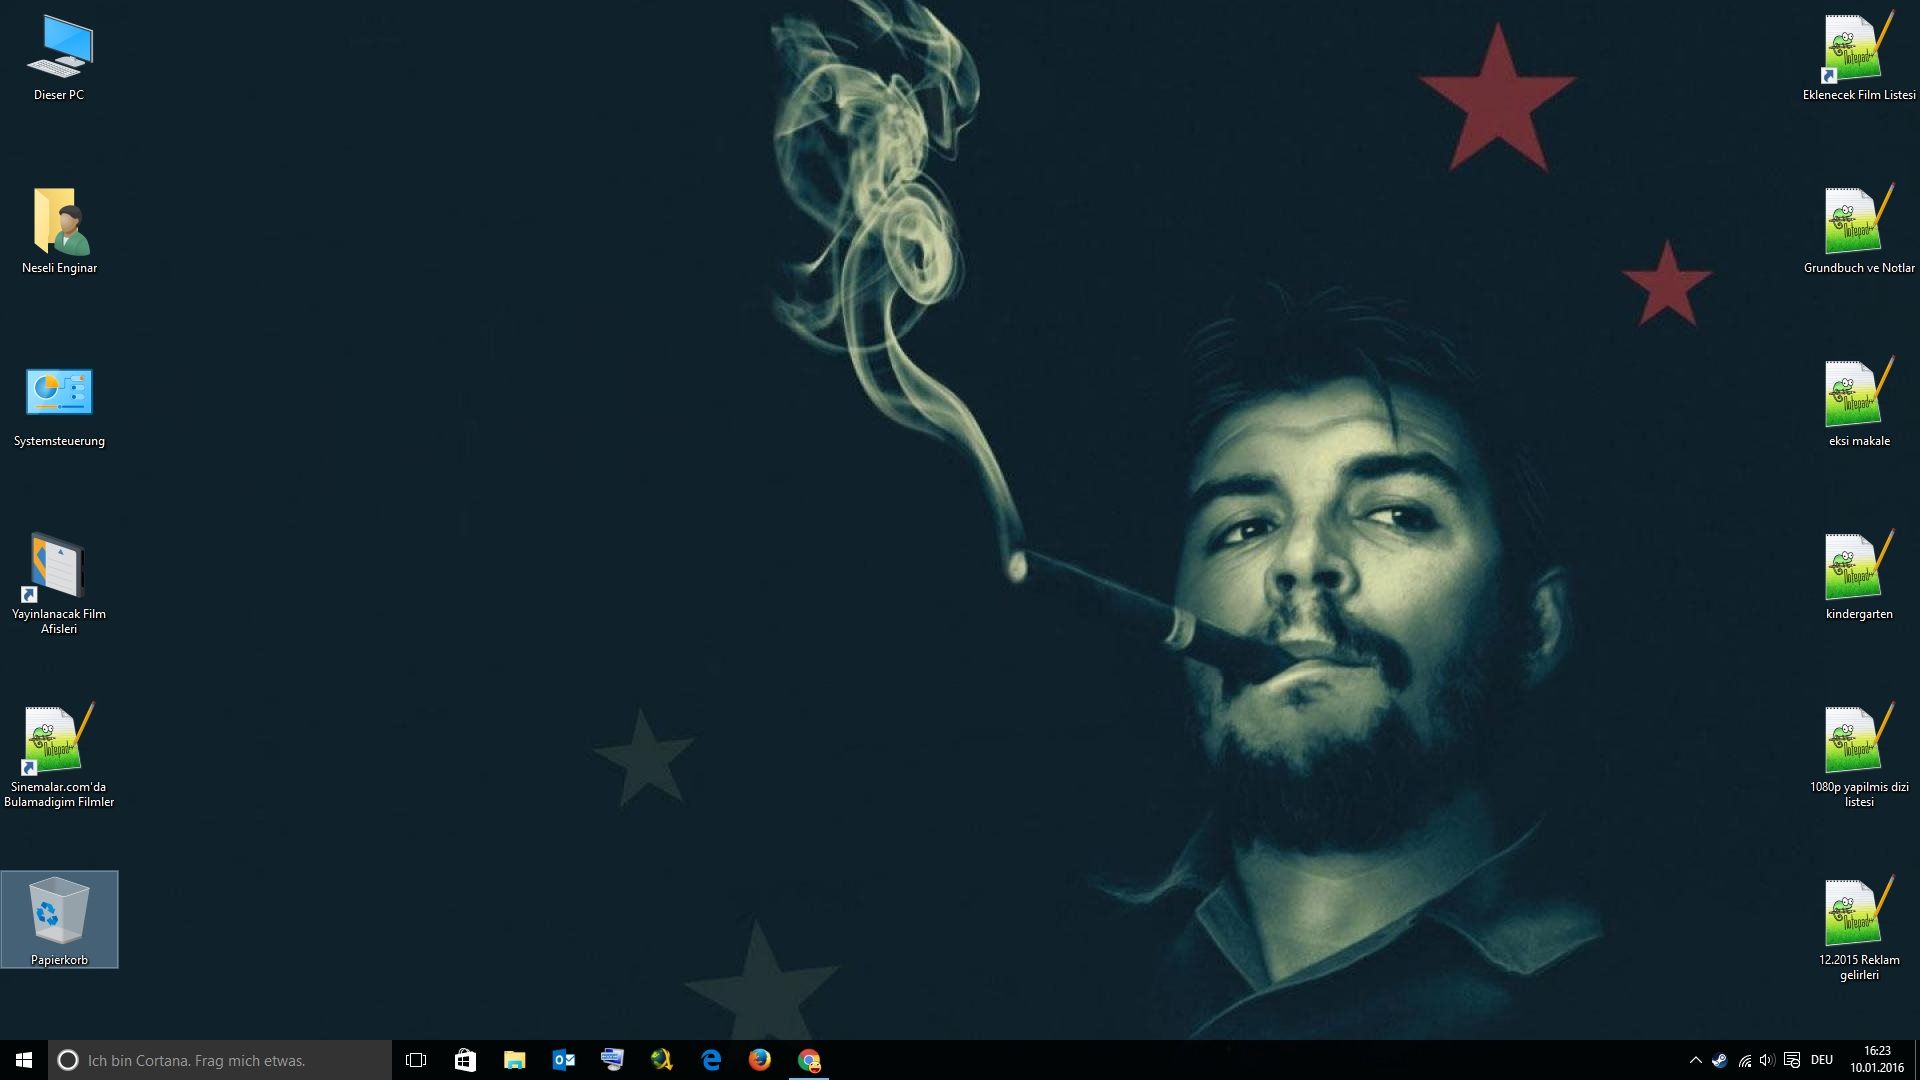Open the Windows Start menu
This screenshot has height=1080, width=1920.
tap(24, 1060)
